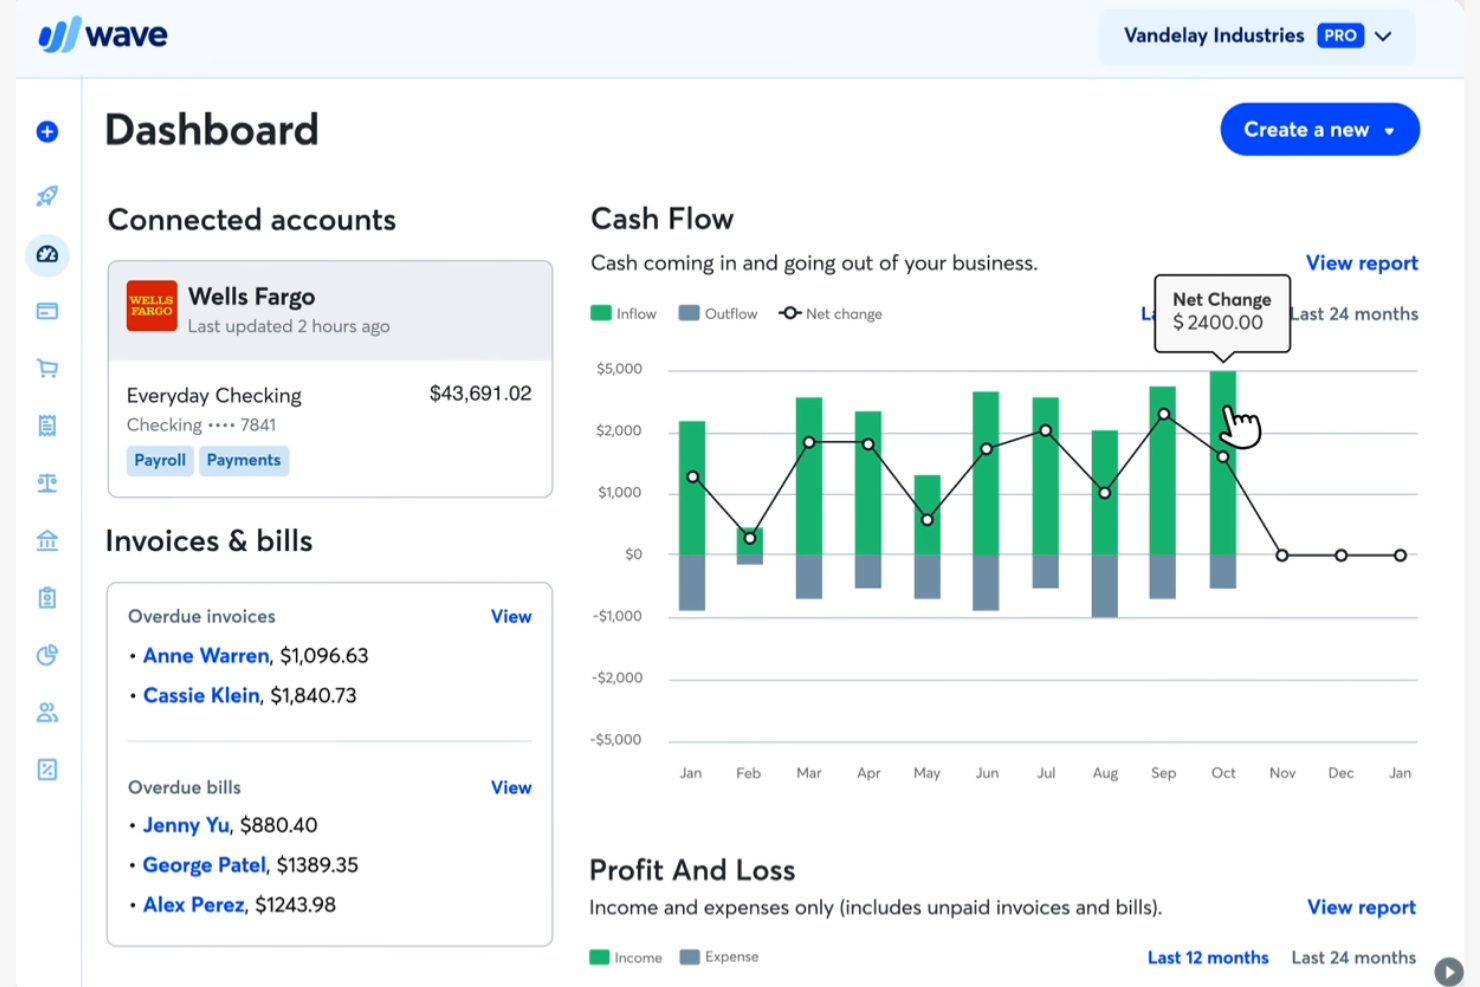Expand the Create a new dropdown
The width and height of the screenshot is (1480, 987).
1319,129
